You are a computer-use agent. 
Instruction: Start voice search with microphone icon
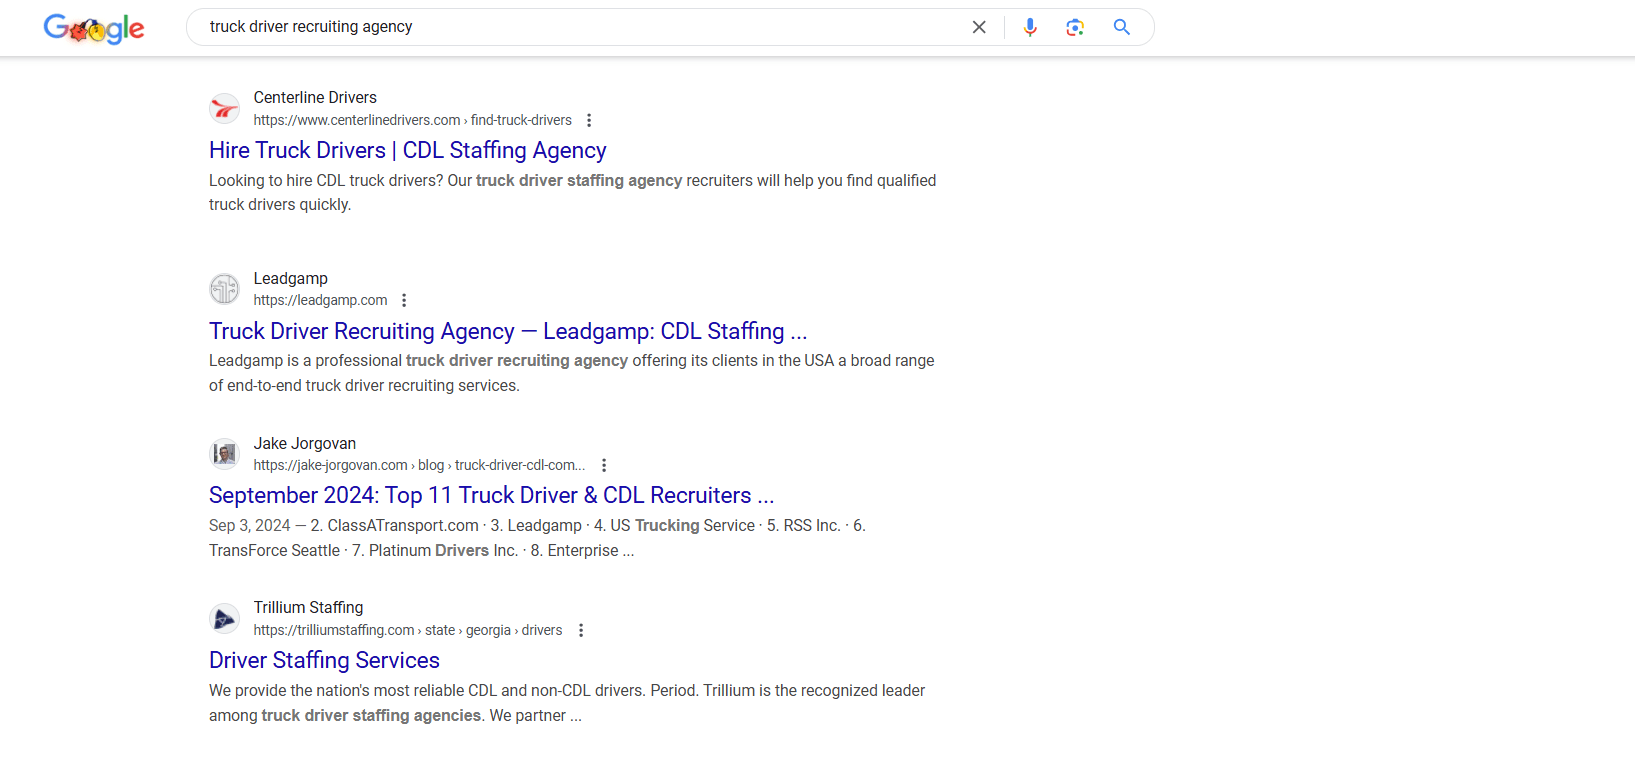click(x=1030, y=27)
